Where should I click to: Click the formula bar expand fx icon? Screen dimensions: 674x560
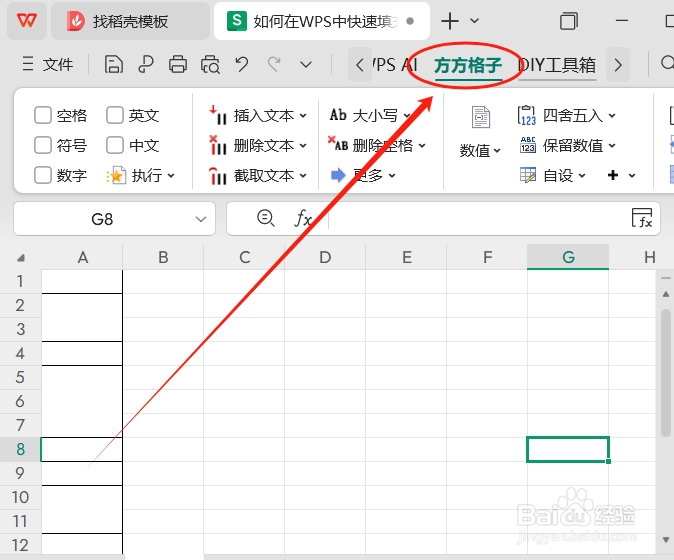click(642, 218)
